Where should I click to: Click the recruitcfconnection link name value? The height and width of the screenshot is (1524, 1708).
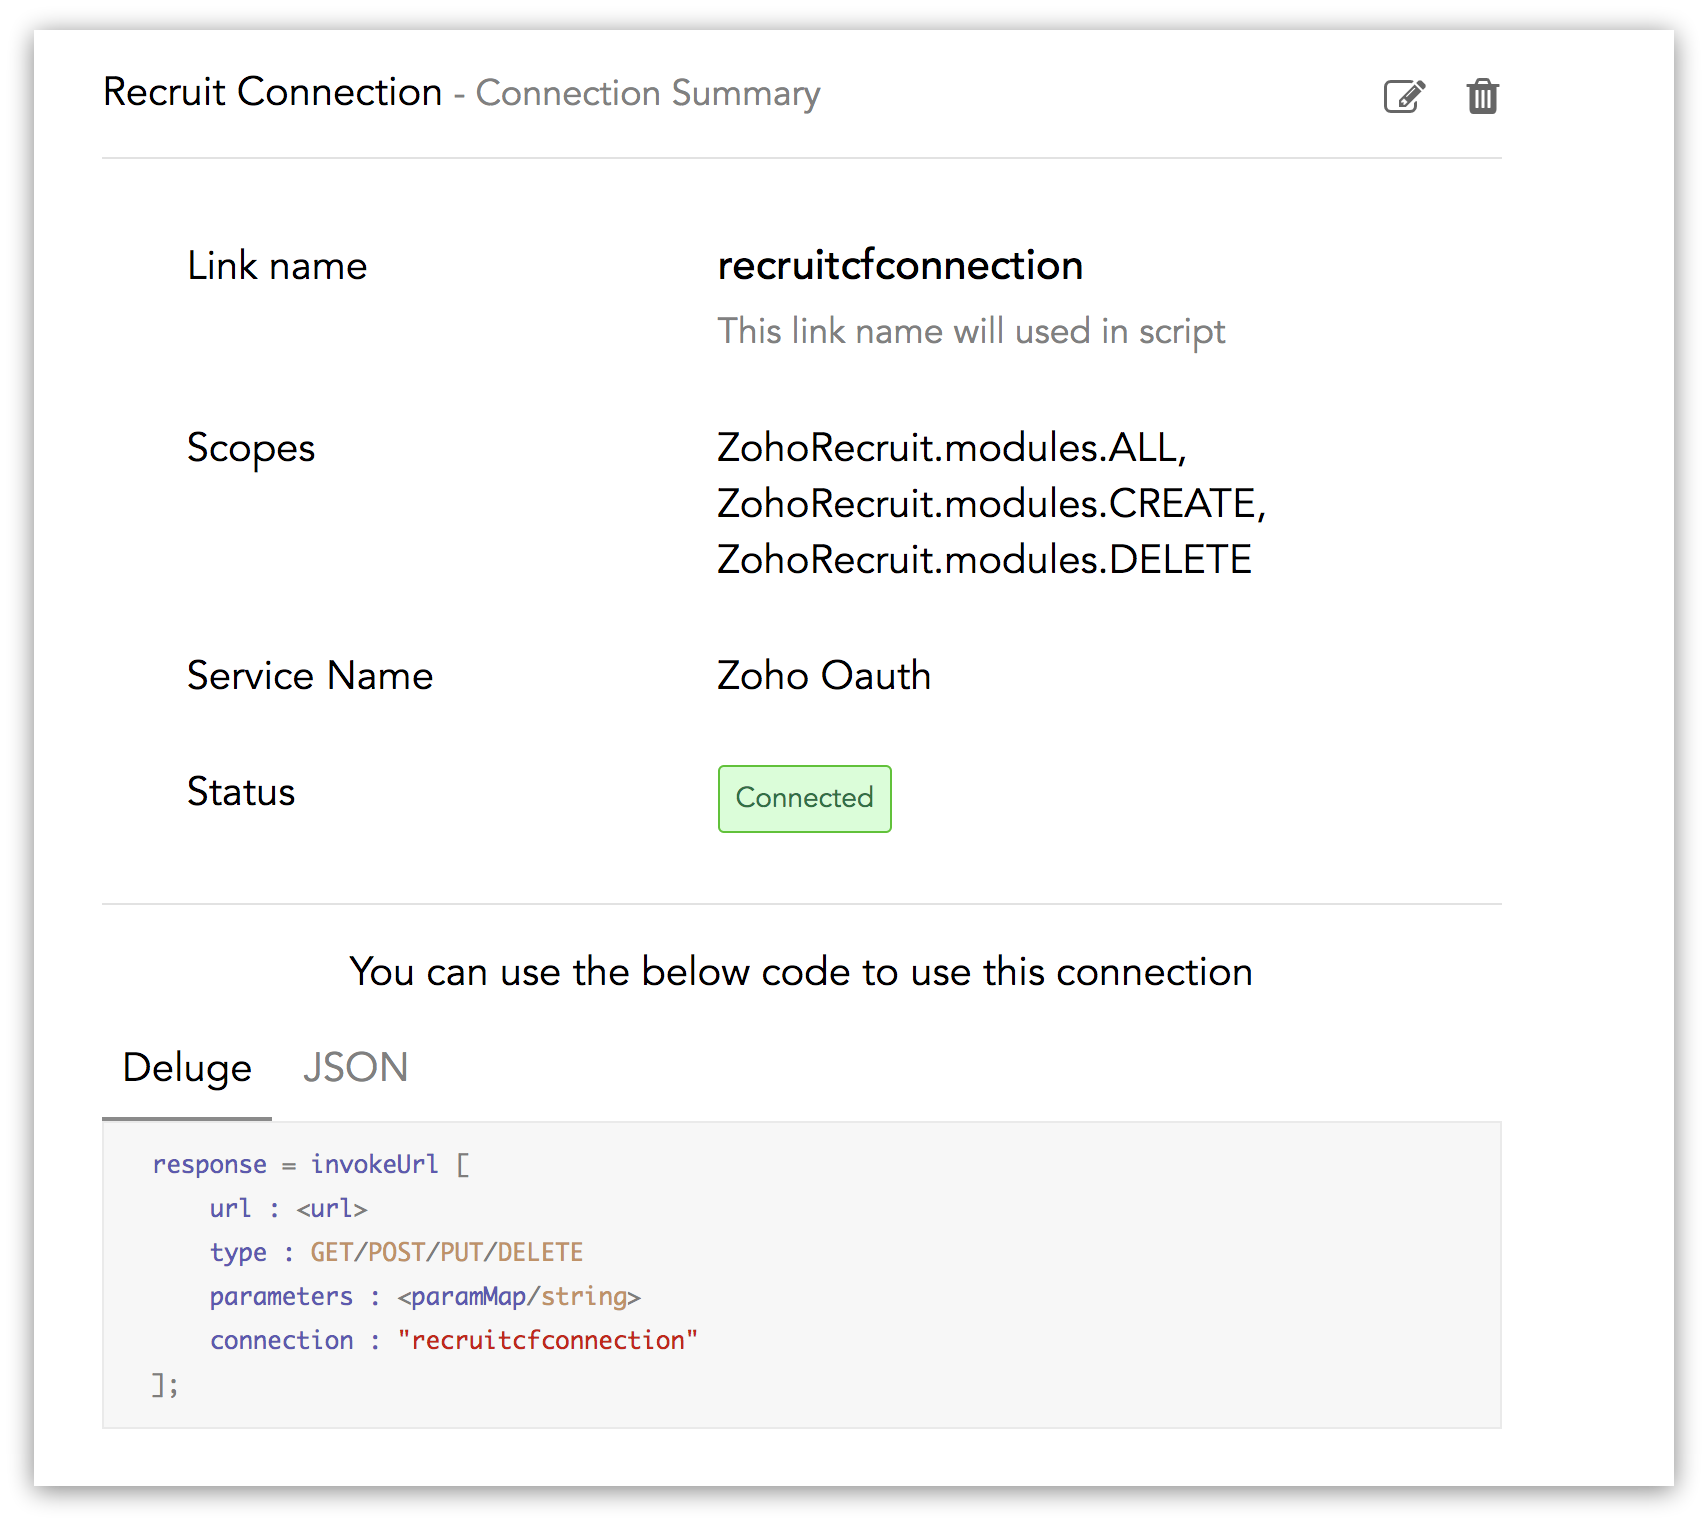click(x=900, y=265)
